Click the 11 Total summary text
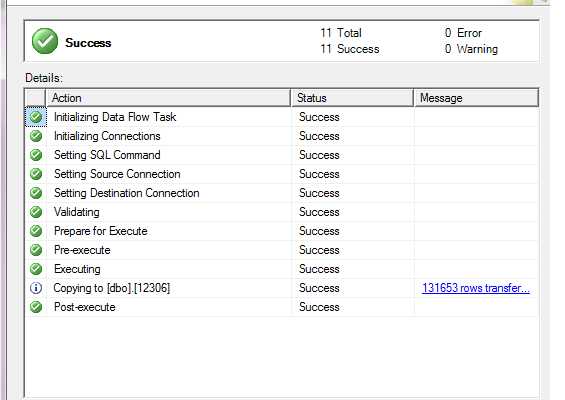Image resolution: width=565 pixels, height=400 pixels. (341, 33)
